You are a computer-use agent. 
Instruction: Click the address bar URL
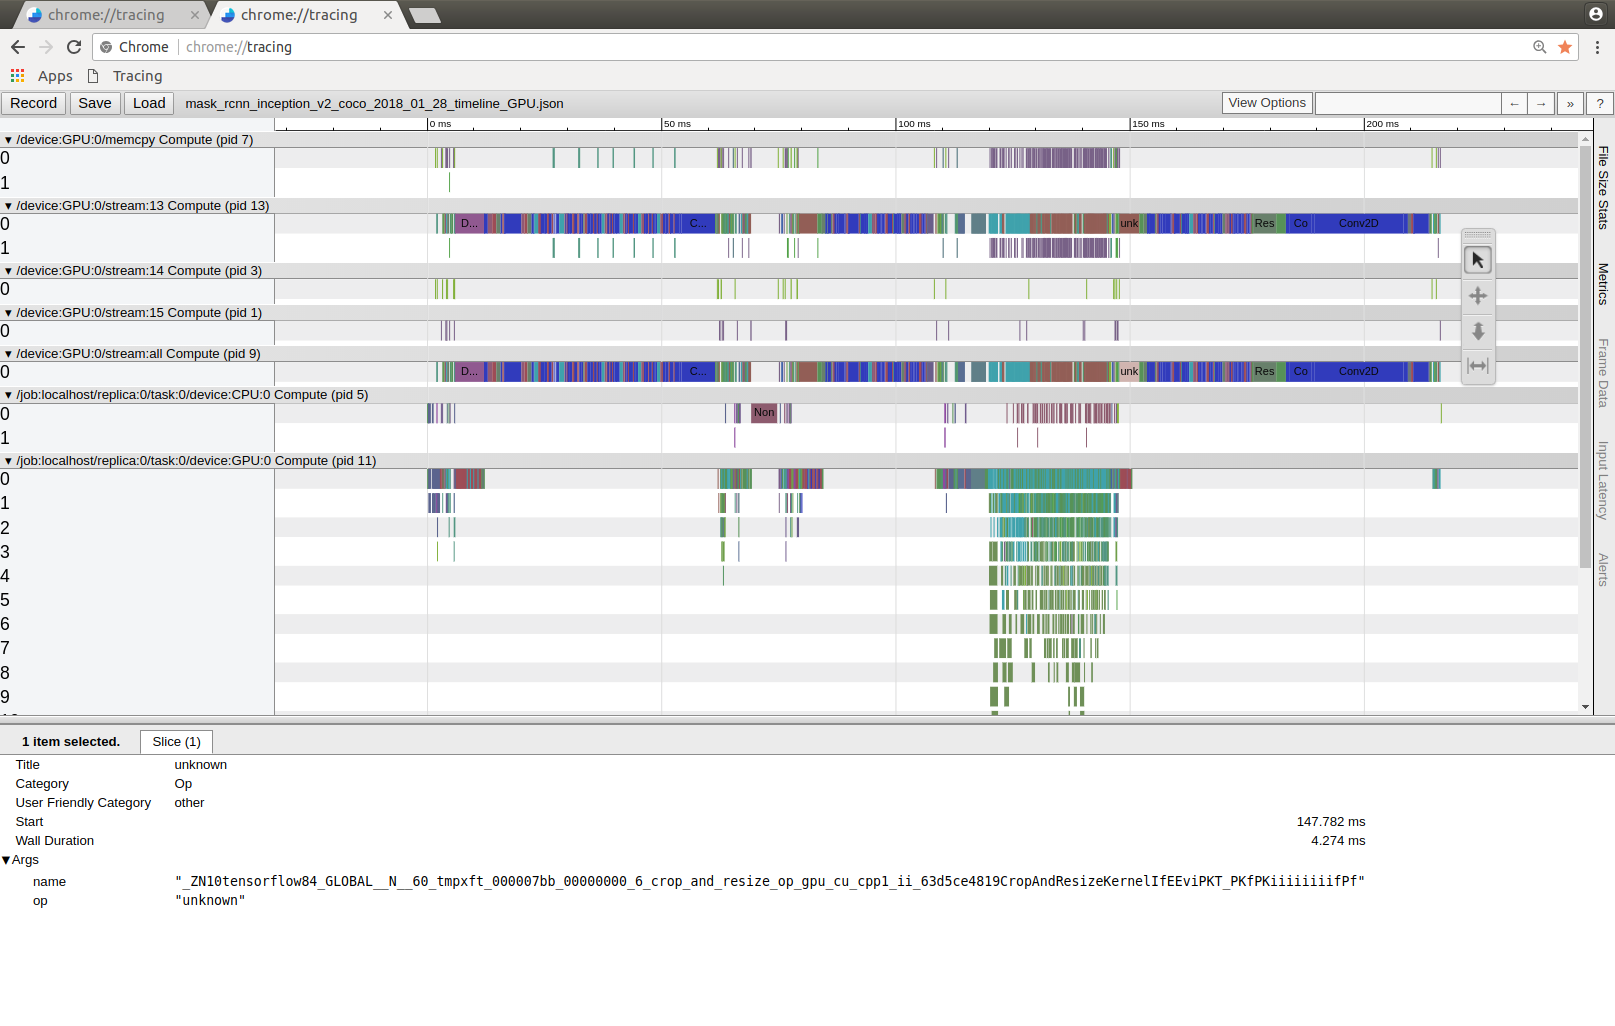pyautogui.click(x=239, y=47)
